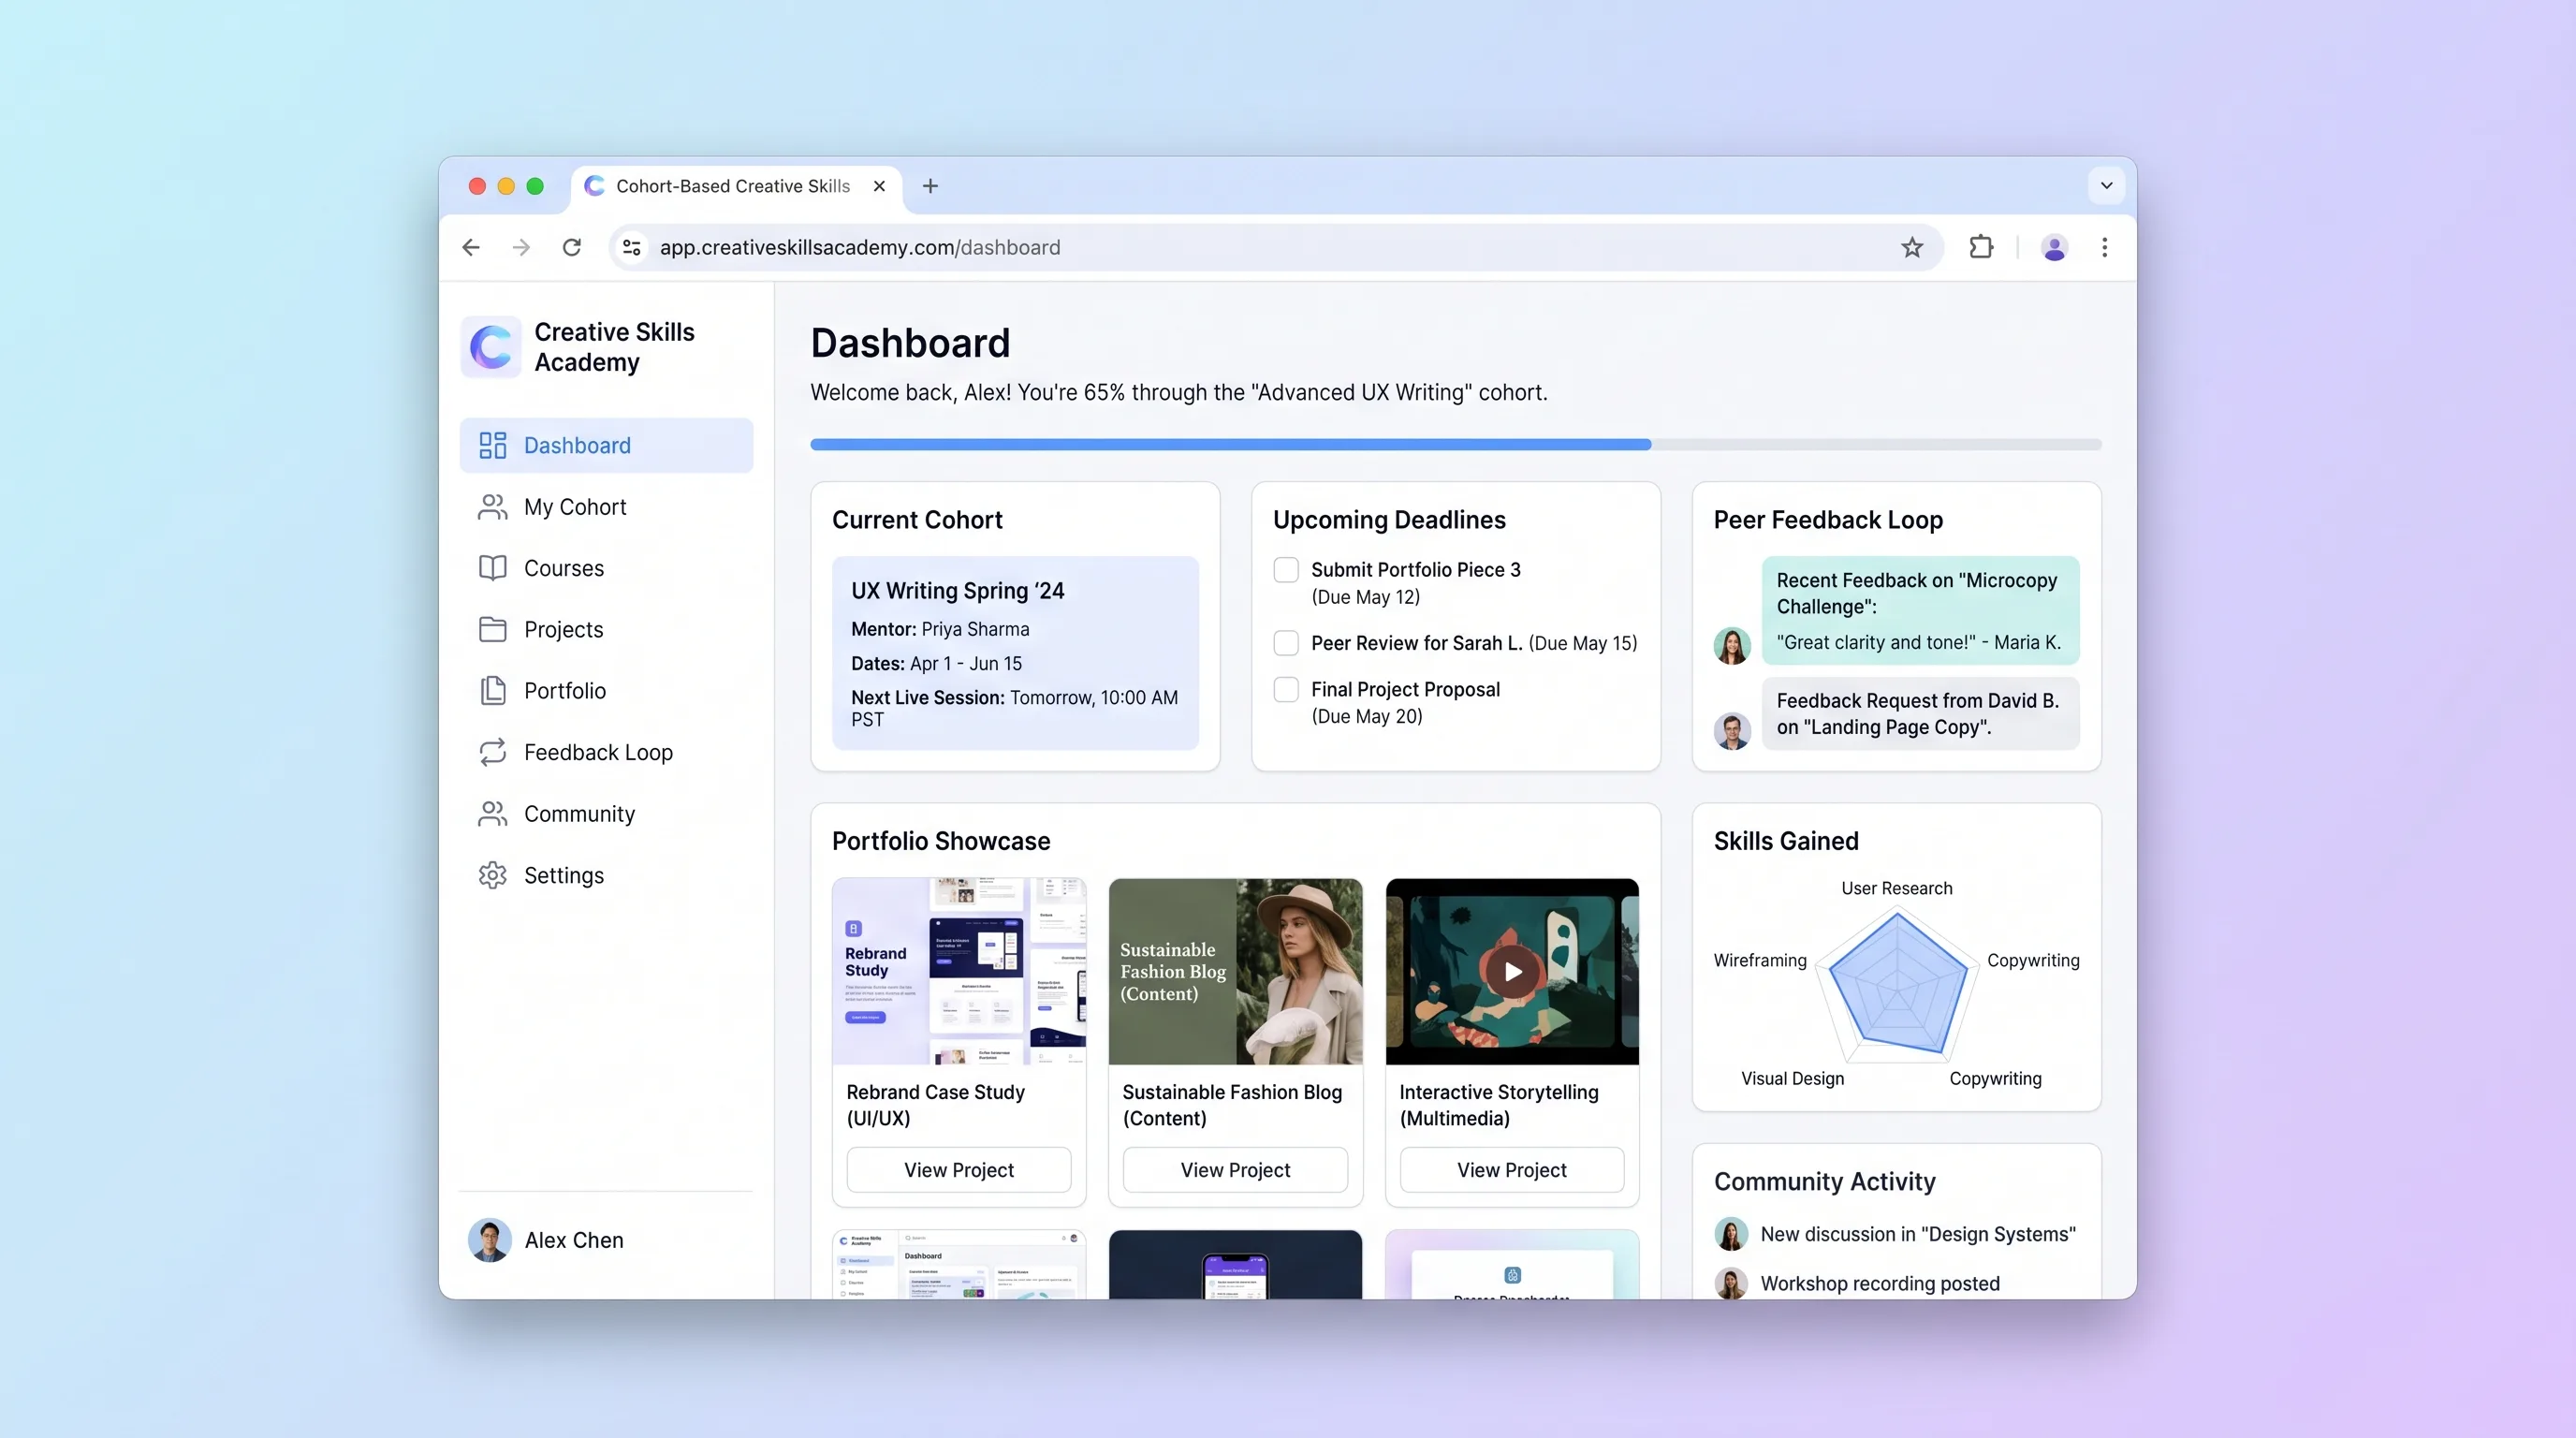This screenshot has width=2576, height=1438.
Task: Click the site information icon in address bar
Action: pos(632,247)
